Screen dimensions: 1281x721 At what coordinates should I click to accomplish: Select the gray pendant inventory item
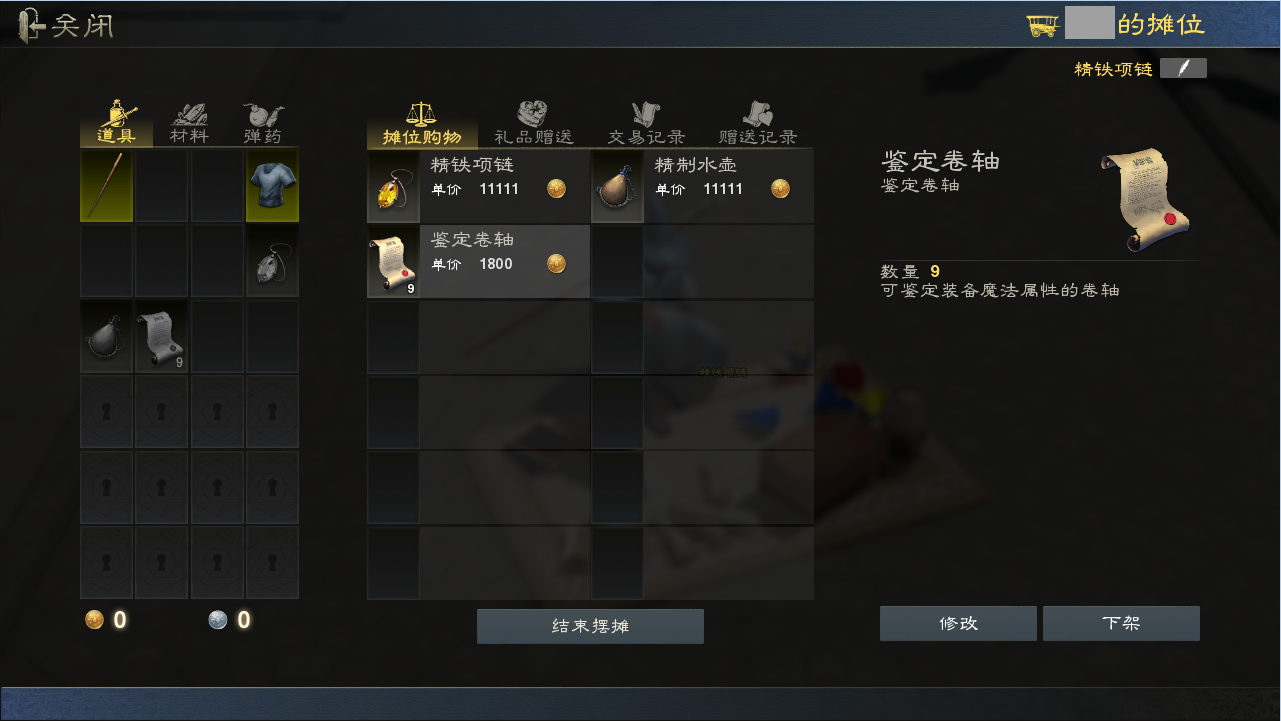click(272, 261)
